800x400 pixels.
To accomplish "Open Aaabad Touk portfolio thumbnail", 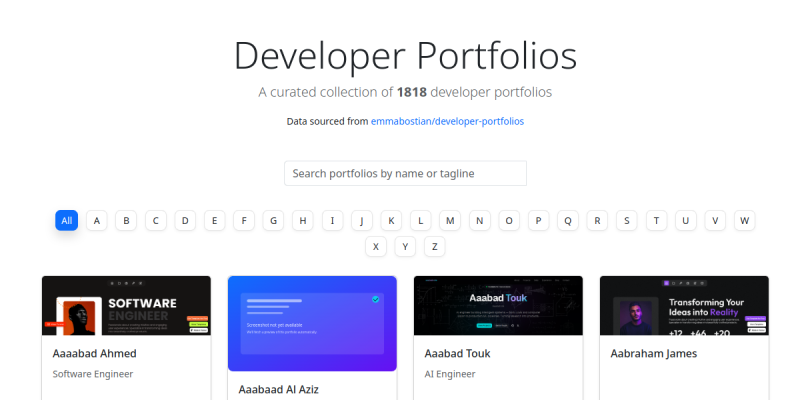I will [x=498, y=306].
